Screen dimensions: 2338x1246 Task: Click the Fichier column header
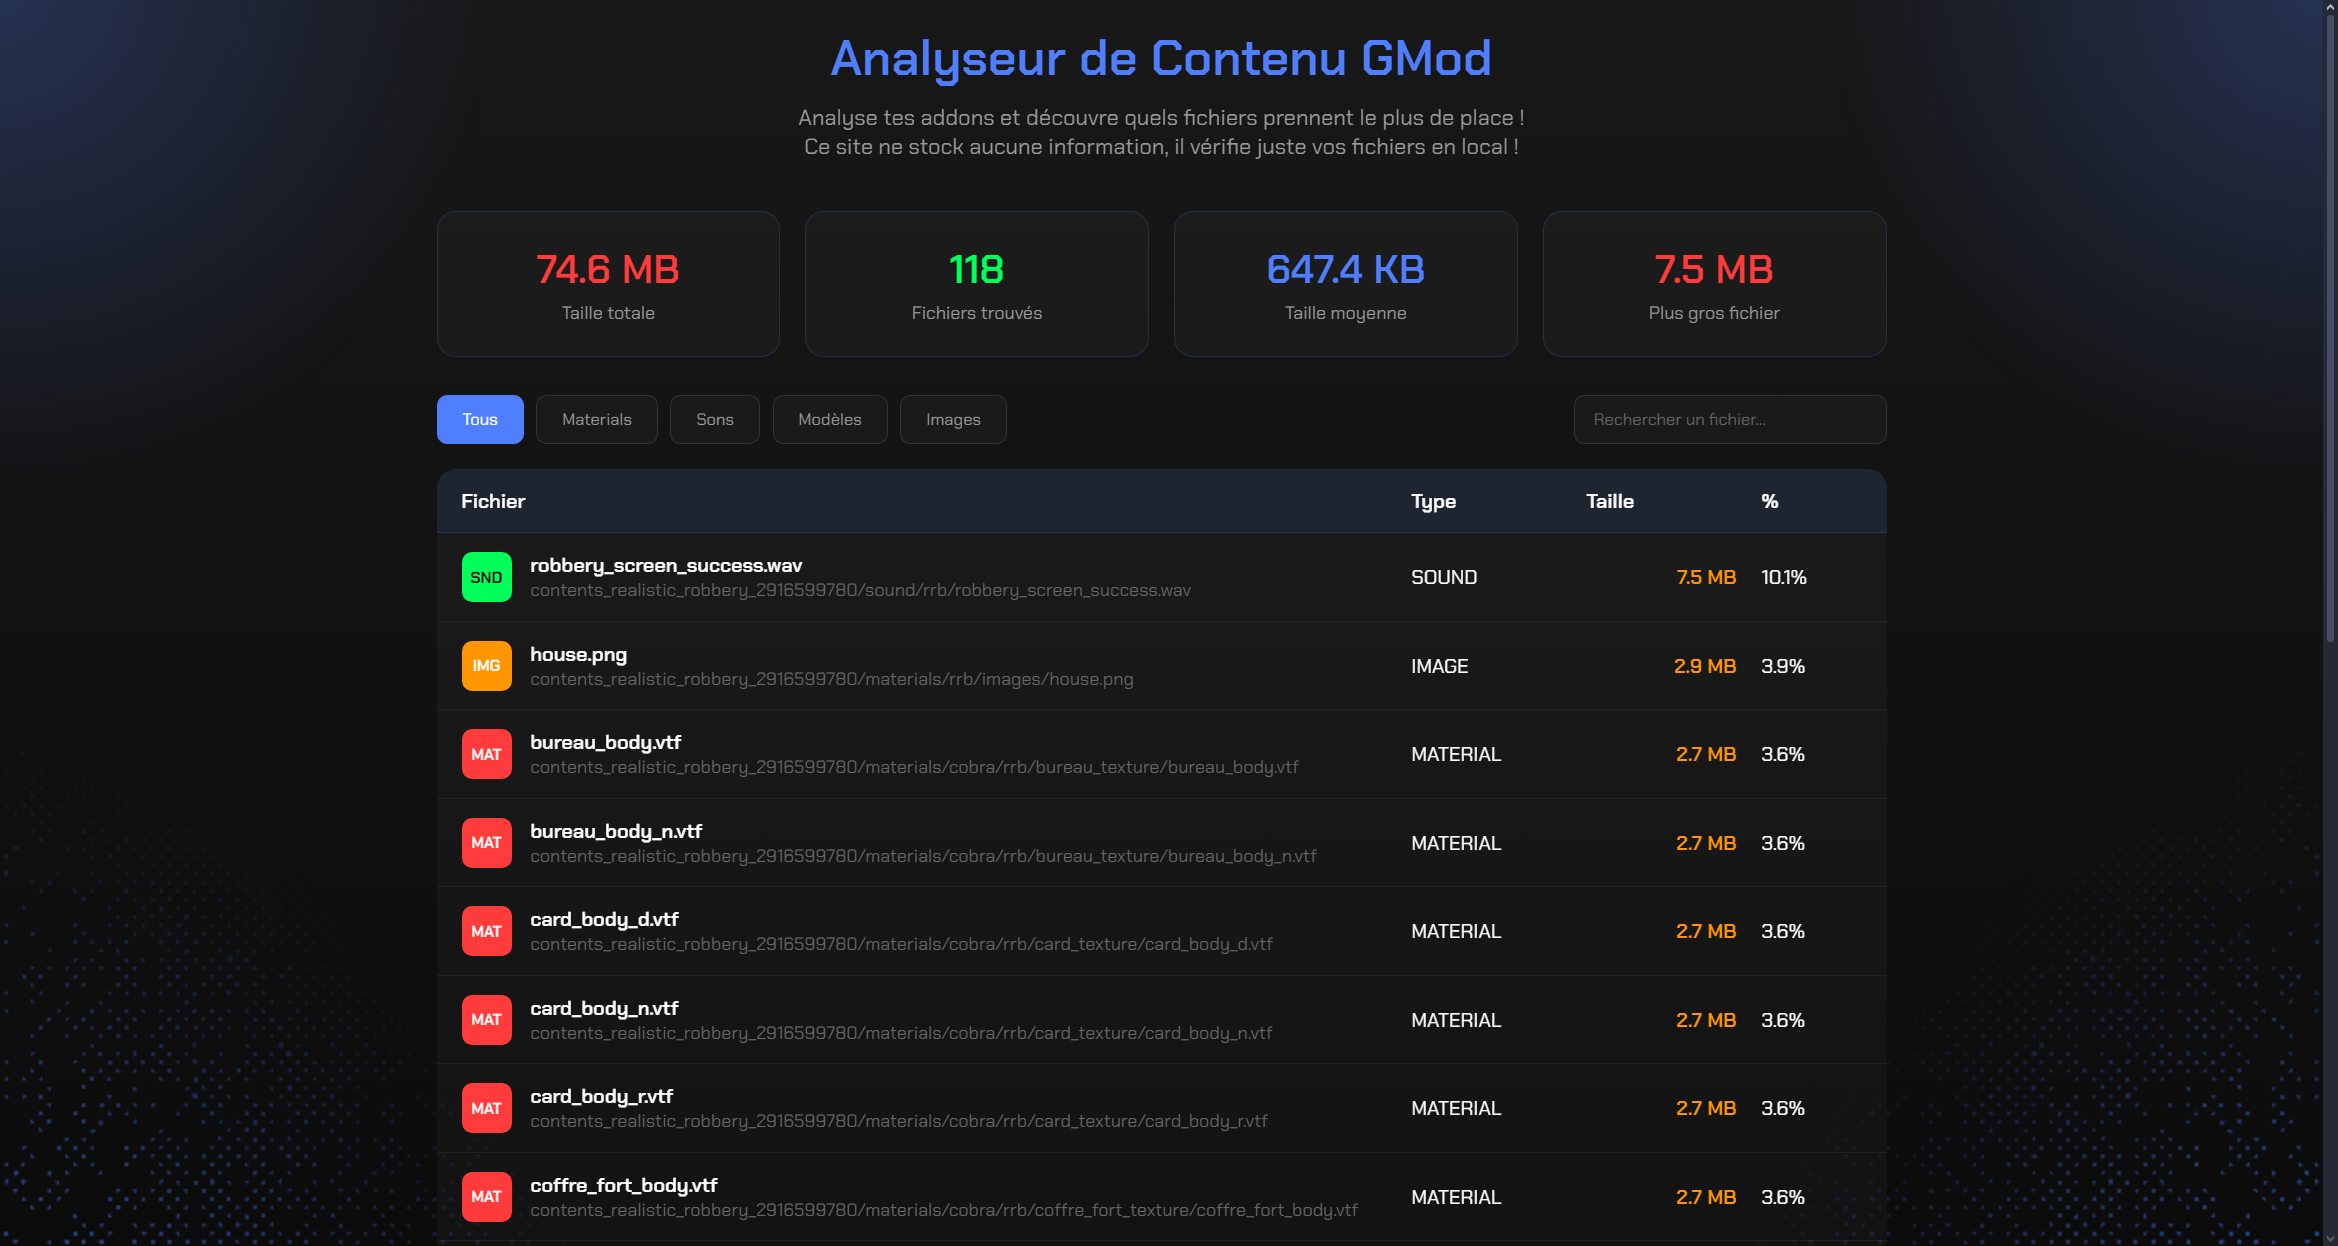pos(493,501)
